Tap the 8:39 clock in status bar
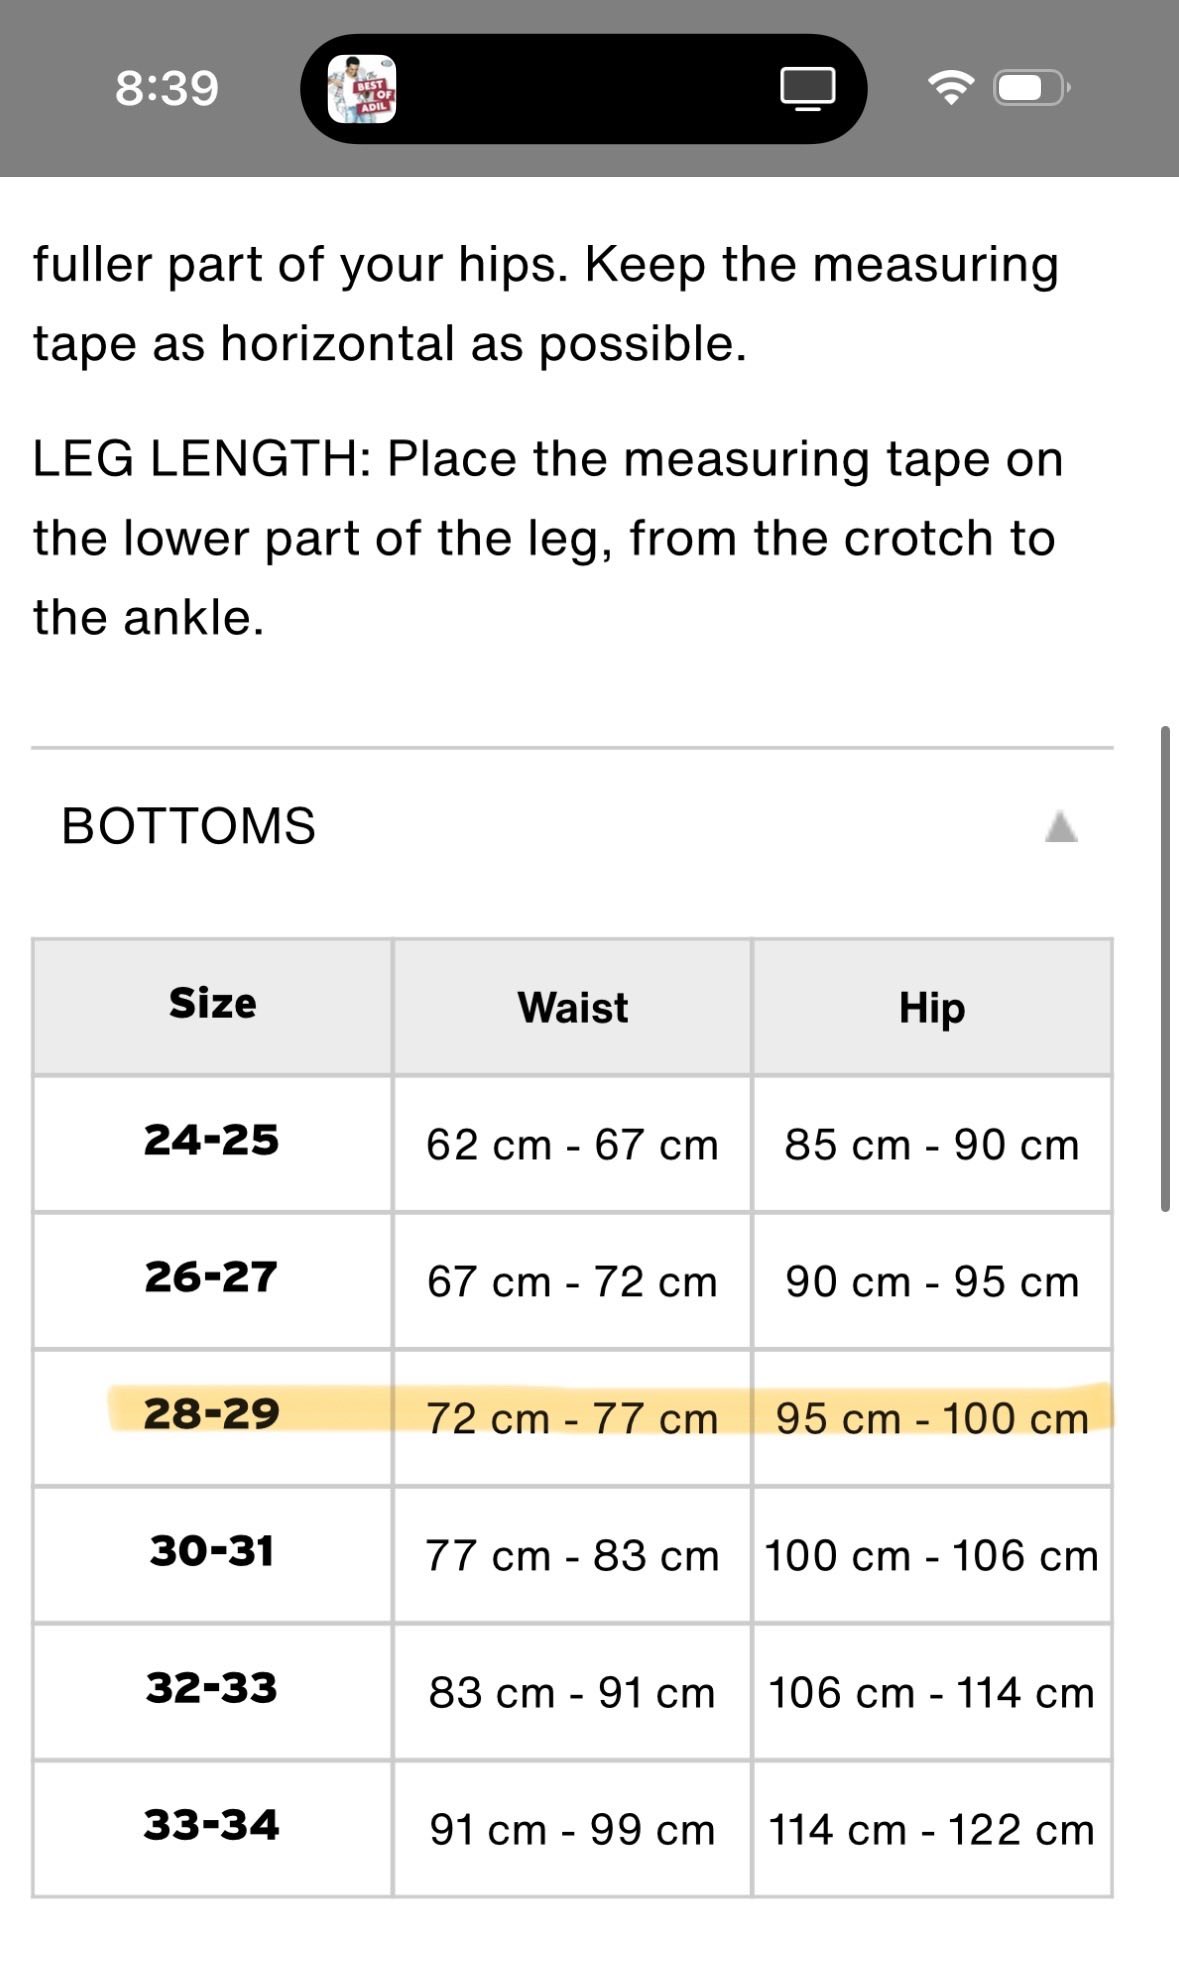This screenshot has height=1966, width=1179. tap(167, 88)
